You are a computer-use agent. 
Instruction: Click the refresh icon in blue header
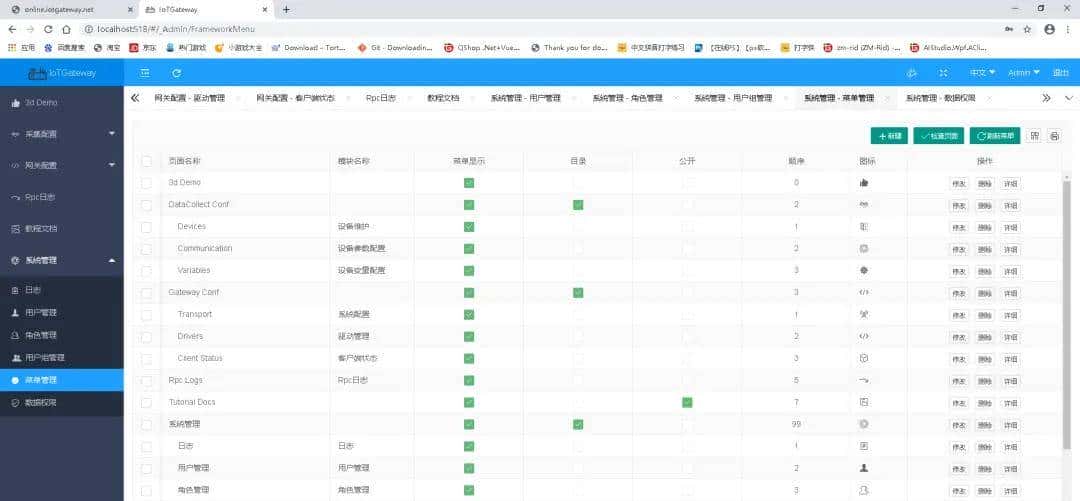click(x=176, y=72)
